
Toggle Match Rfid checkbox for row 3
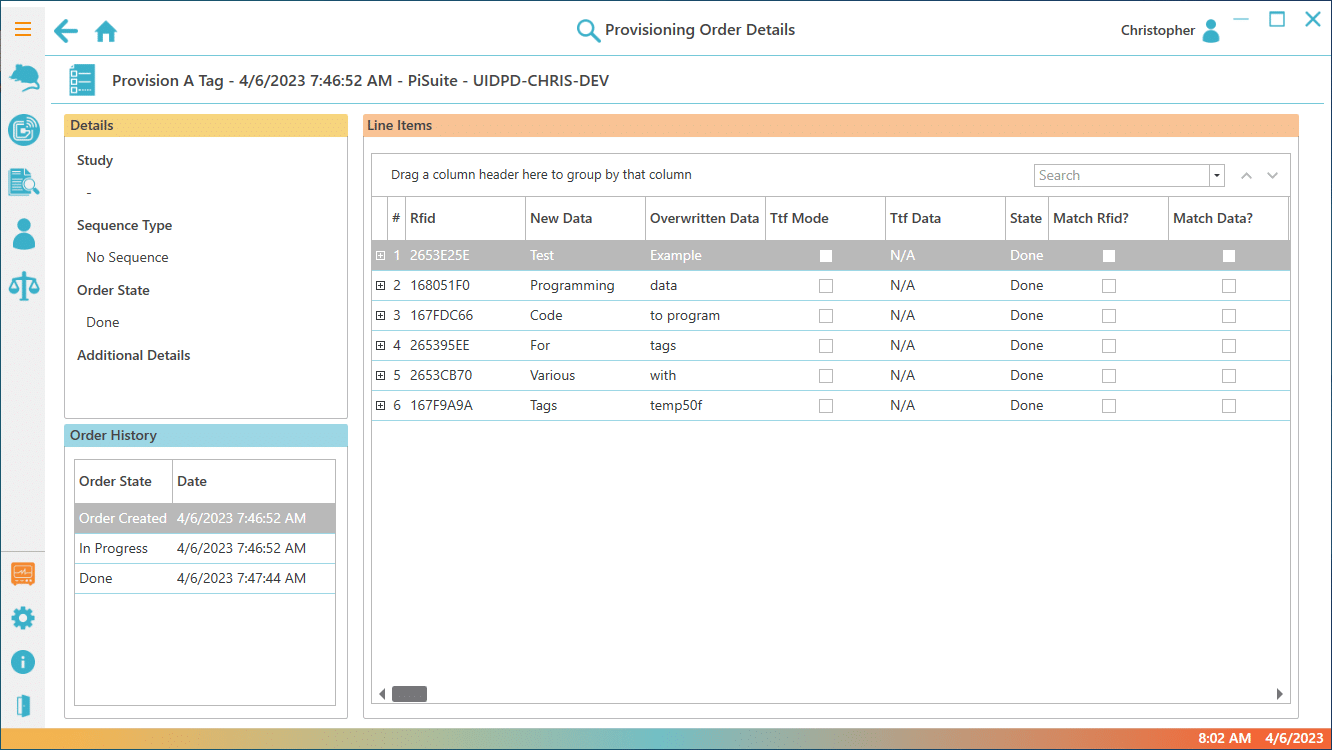click(1109, 316)
